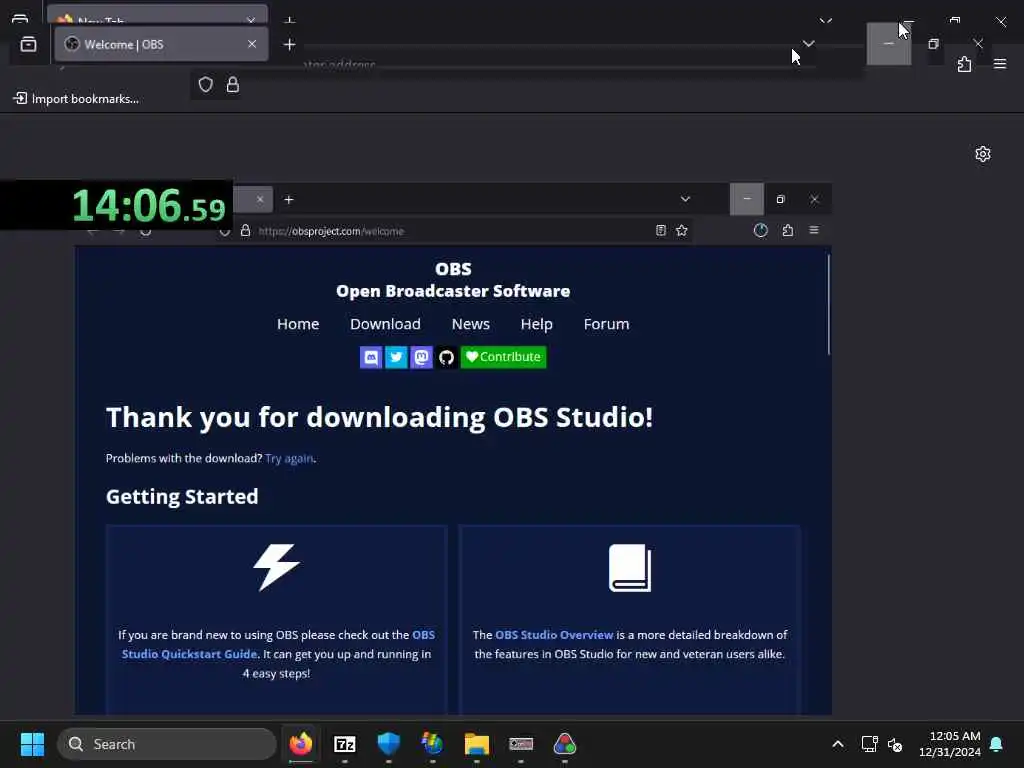Open the Discord icon on OBS page
Screen dimensions: 1024x768
click(371, 357)
